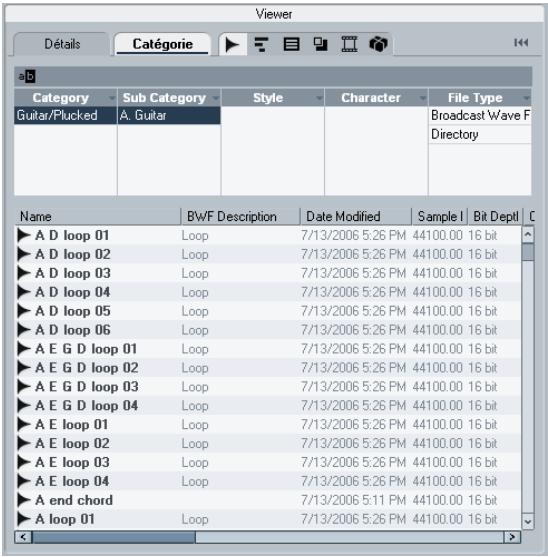Preview the A E loop 01 play arrow
The image size is (548, 557).
point(24,424)
